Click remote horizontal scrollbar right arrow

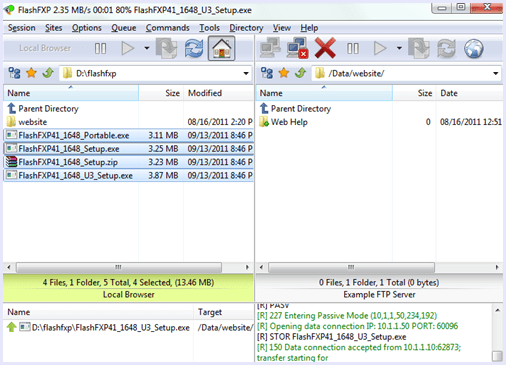[497, 267]
